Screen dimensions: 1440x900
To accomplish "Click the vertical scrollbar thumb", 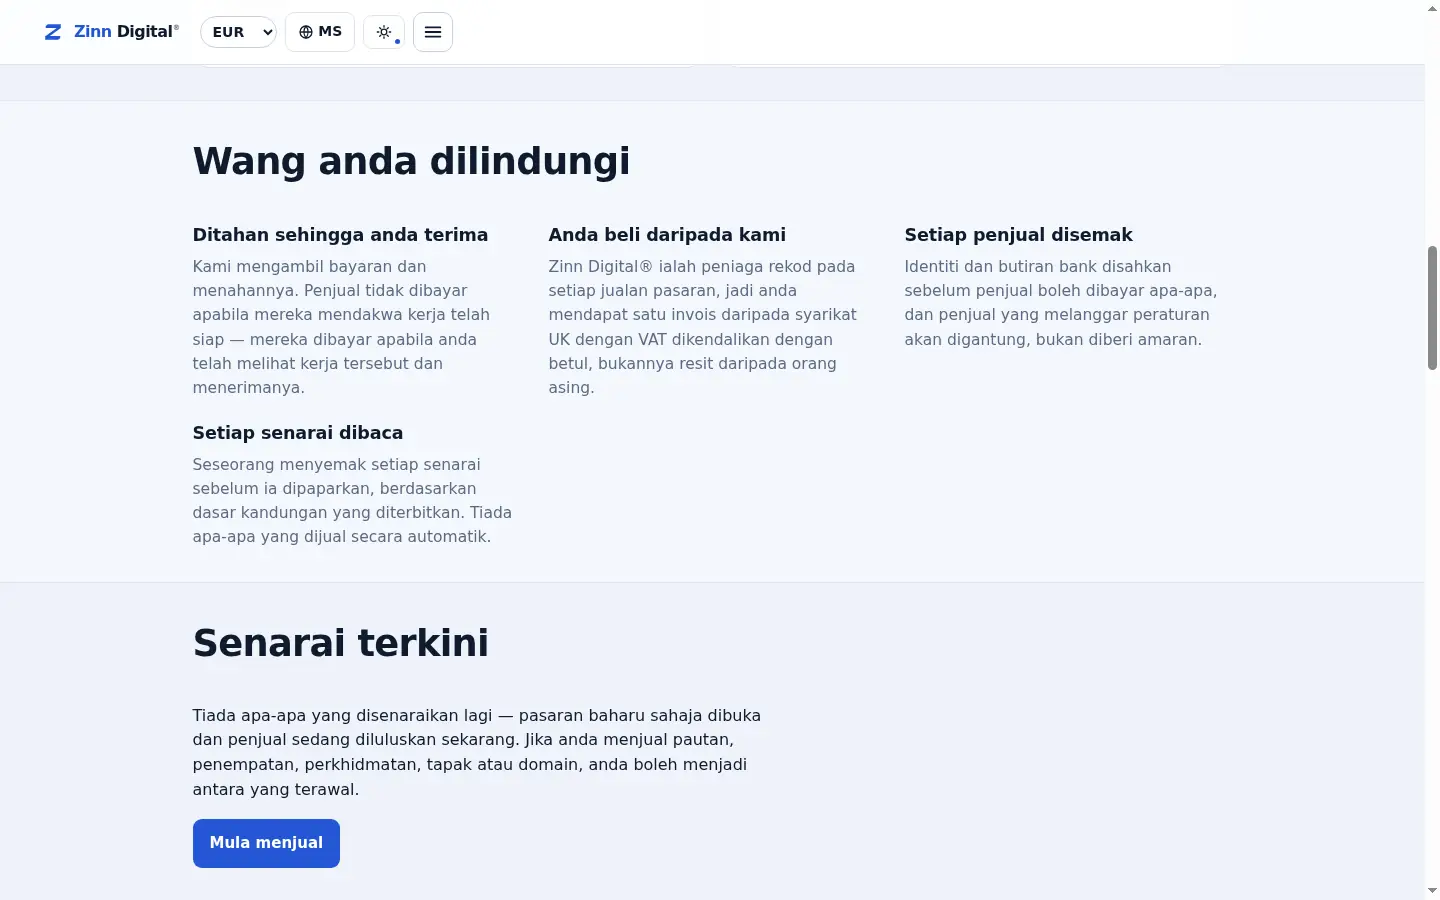I will click(x=1432, y=308).
